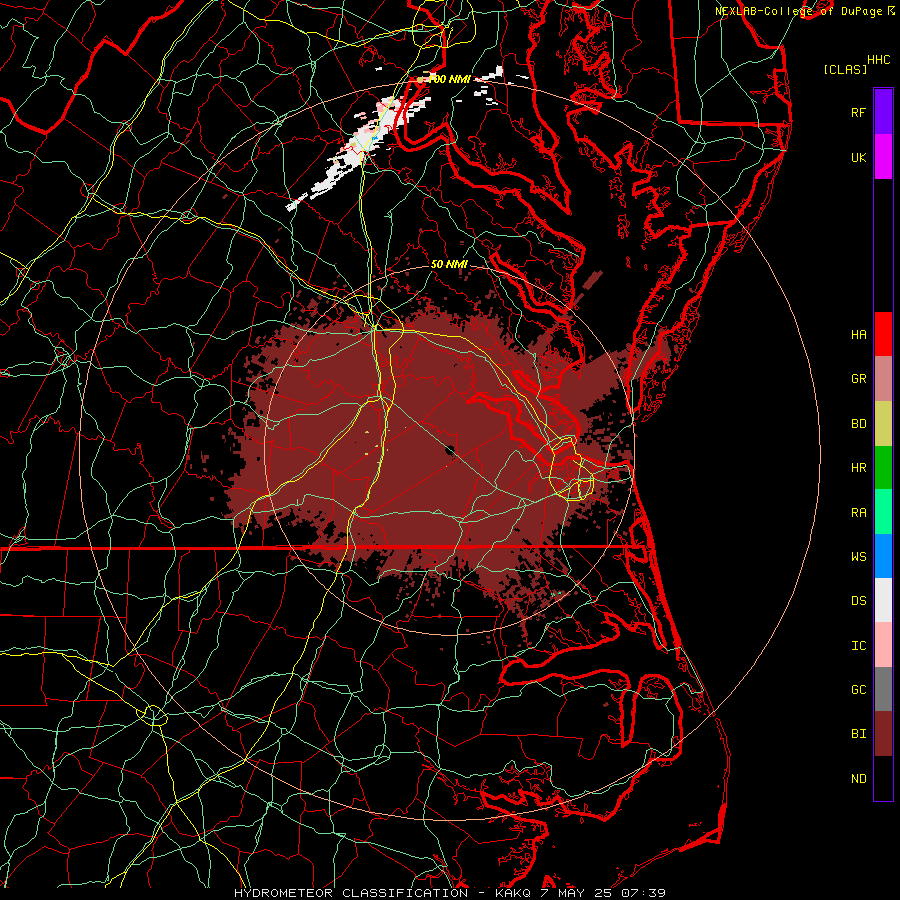This screenshot has height=900, width=900.
Task: Click the gray GC legend color swatch
Action: point(883,689)
